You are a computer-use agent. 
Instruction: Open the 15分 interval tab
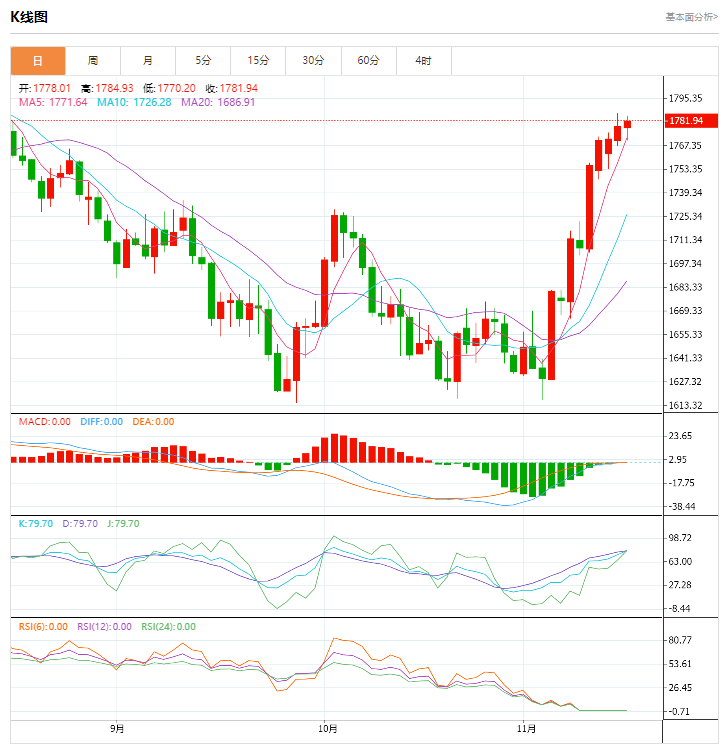point(258,61)
